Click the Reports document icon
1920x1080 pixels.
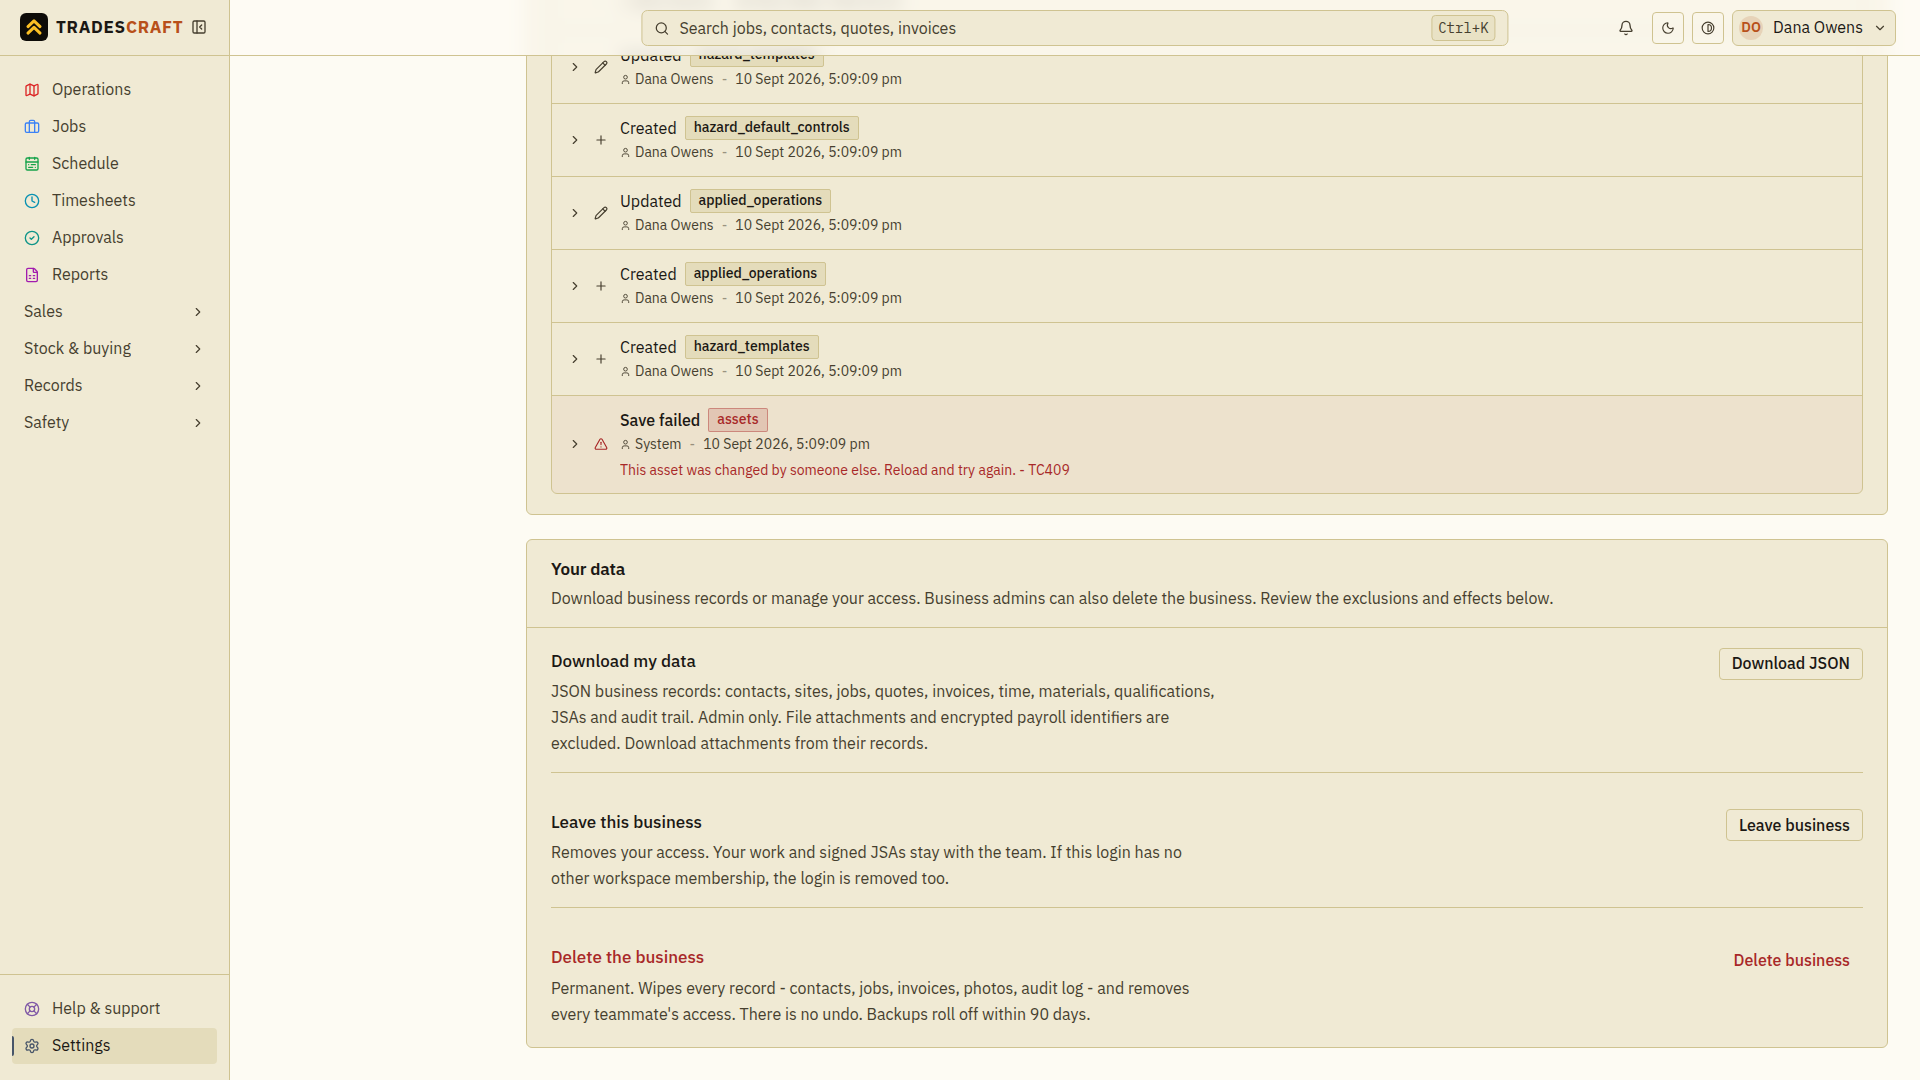tap(32, 275)
